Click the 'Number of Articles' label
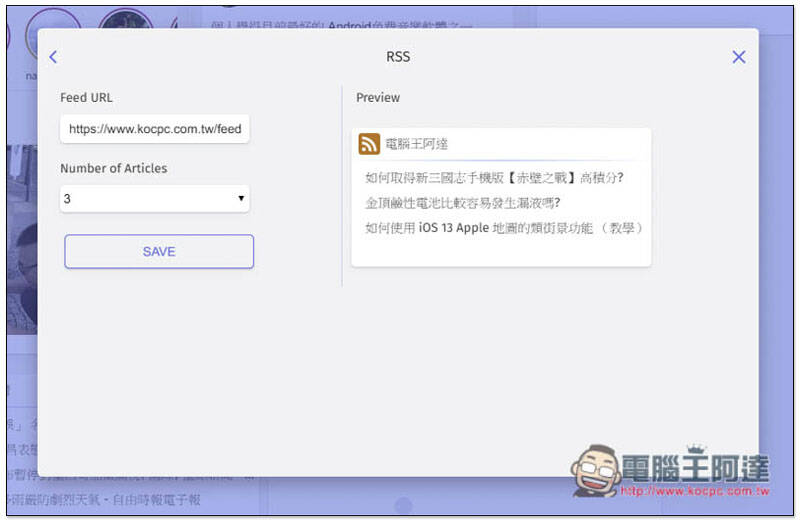800x522 pixels. 114,168
